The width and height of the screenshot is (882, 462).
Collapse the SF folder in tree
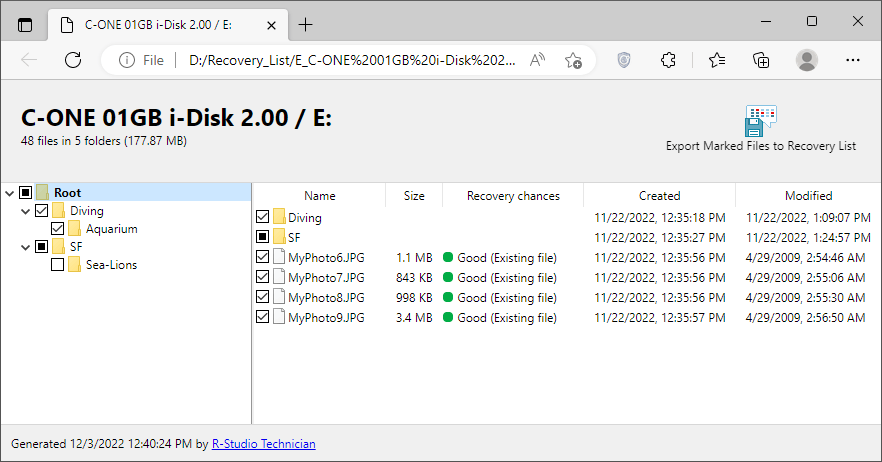point(25,247)
